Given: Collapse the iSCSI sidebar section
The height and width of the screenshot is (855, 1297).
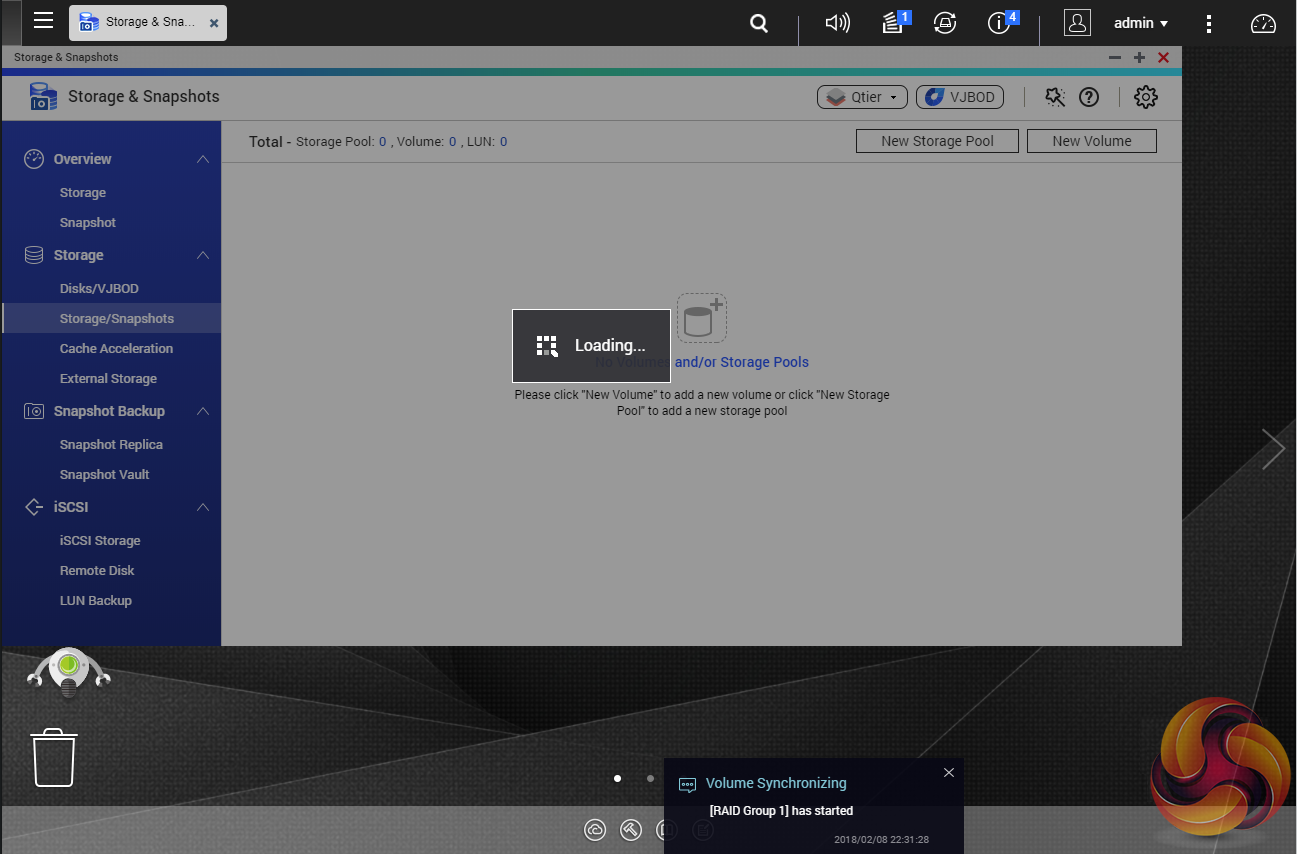Looking at the screenshot, I should [x=203, y=507].
